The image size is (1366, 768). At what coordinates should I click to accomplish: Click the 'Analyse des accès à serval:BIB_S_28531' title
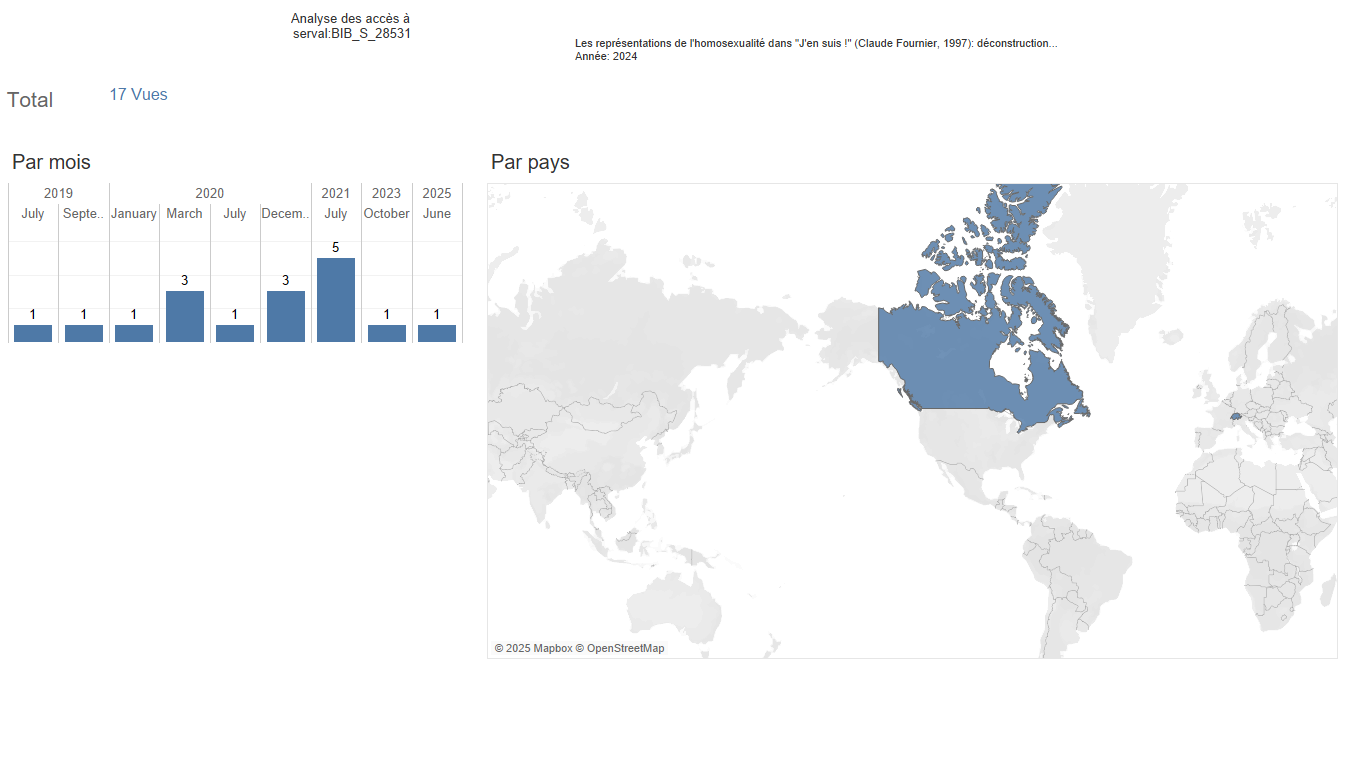350,26
